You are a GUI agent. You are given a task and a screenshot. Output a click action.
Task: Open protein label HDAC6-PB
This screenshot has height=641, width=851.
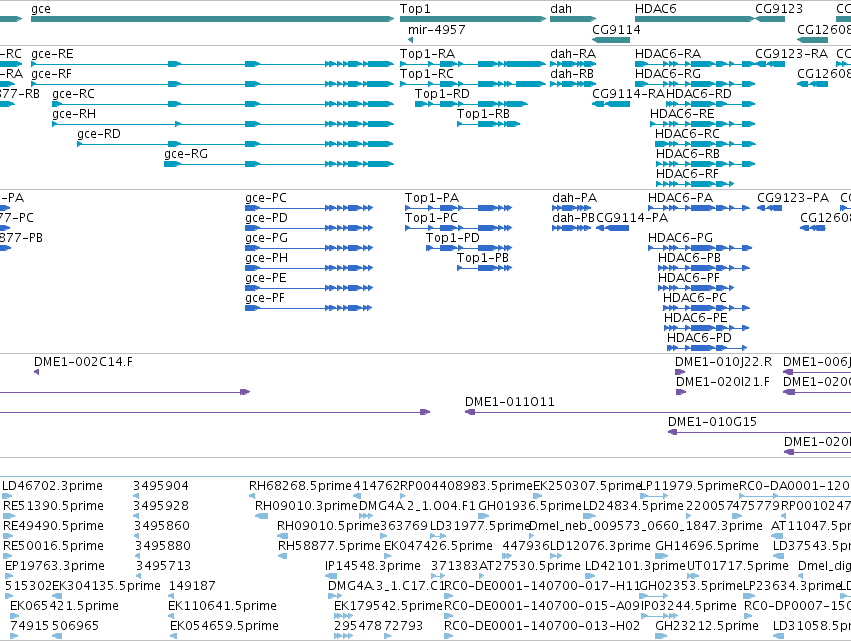click(689, 258)
